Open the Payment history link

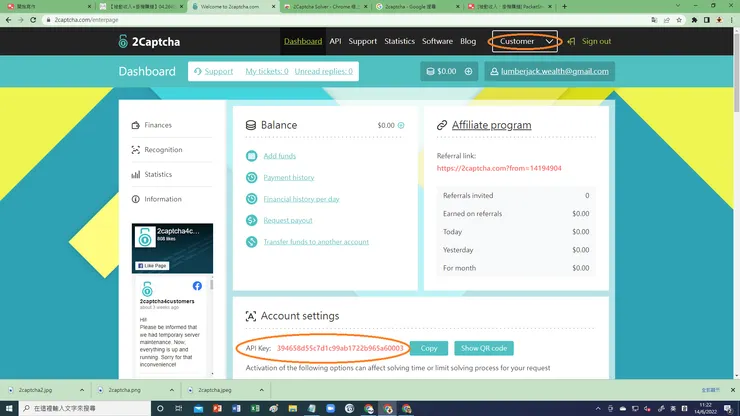pos(288,178)
